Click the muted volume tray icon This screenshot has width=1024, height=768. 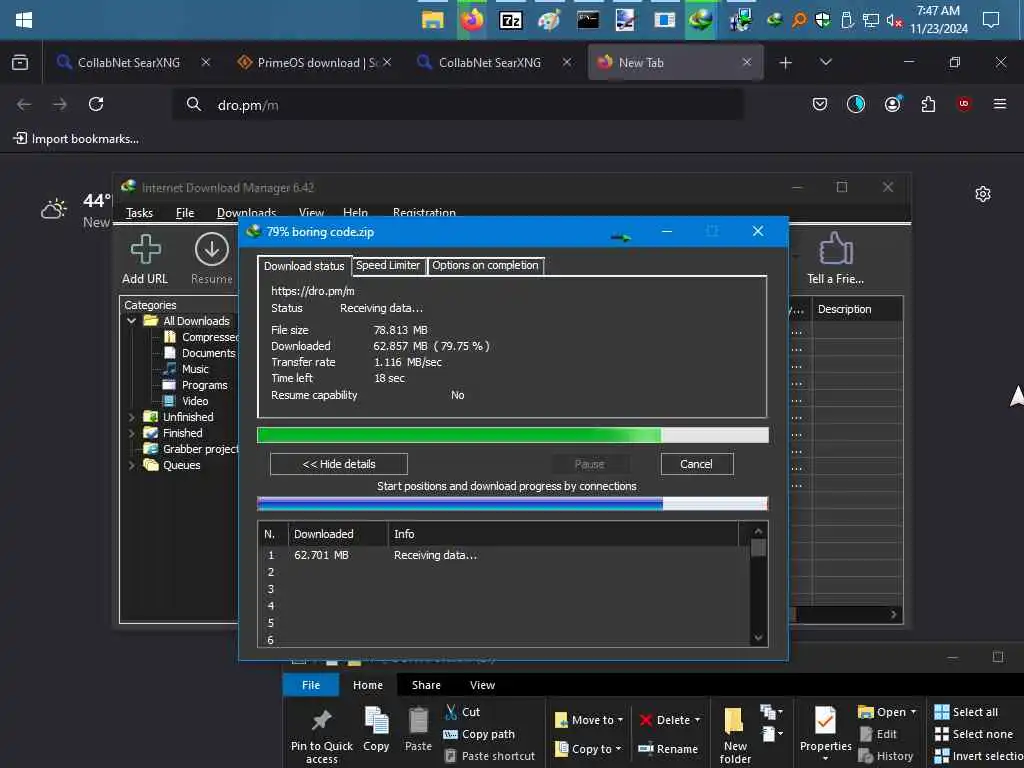pyautogui.click(x=894, y=21)
